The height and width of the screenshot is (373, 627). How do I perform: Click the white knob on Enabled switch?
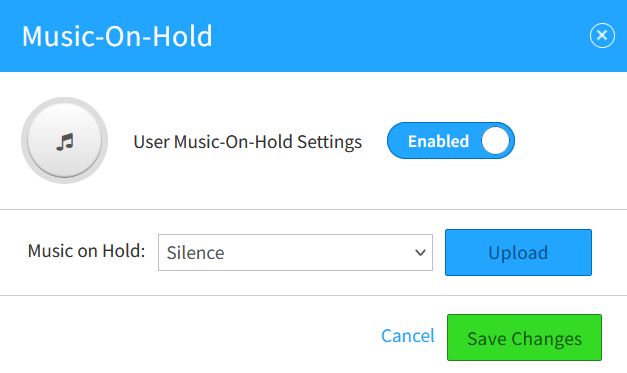pos(495,141)
